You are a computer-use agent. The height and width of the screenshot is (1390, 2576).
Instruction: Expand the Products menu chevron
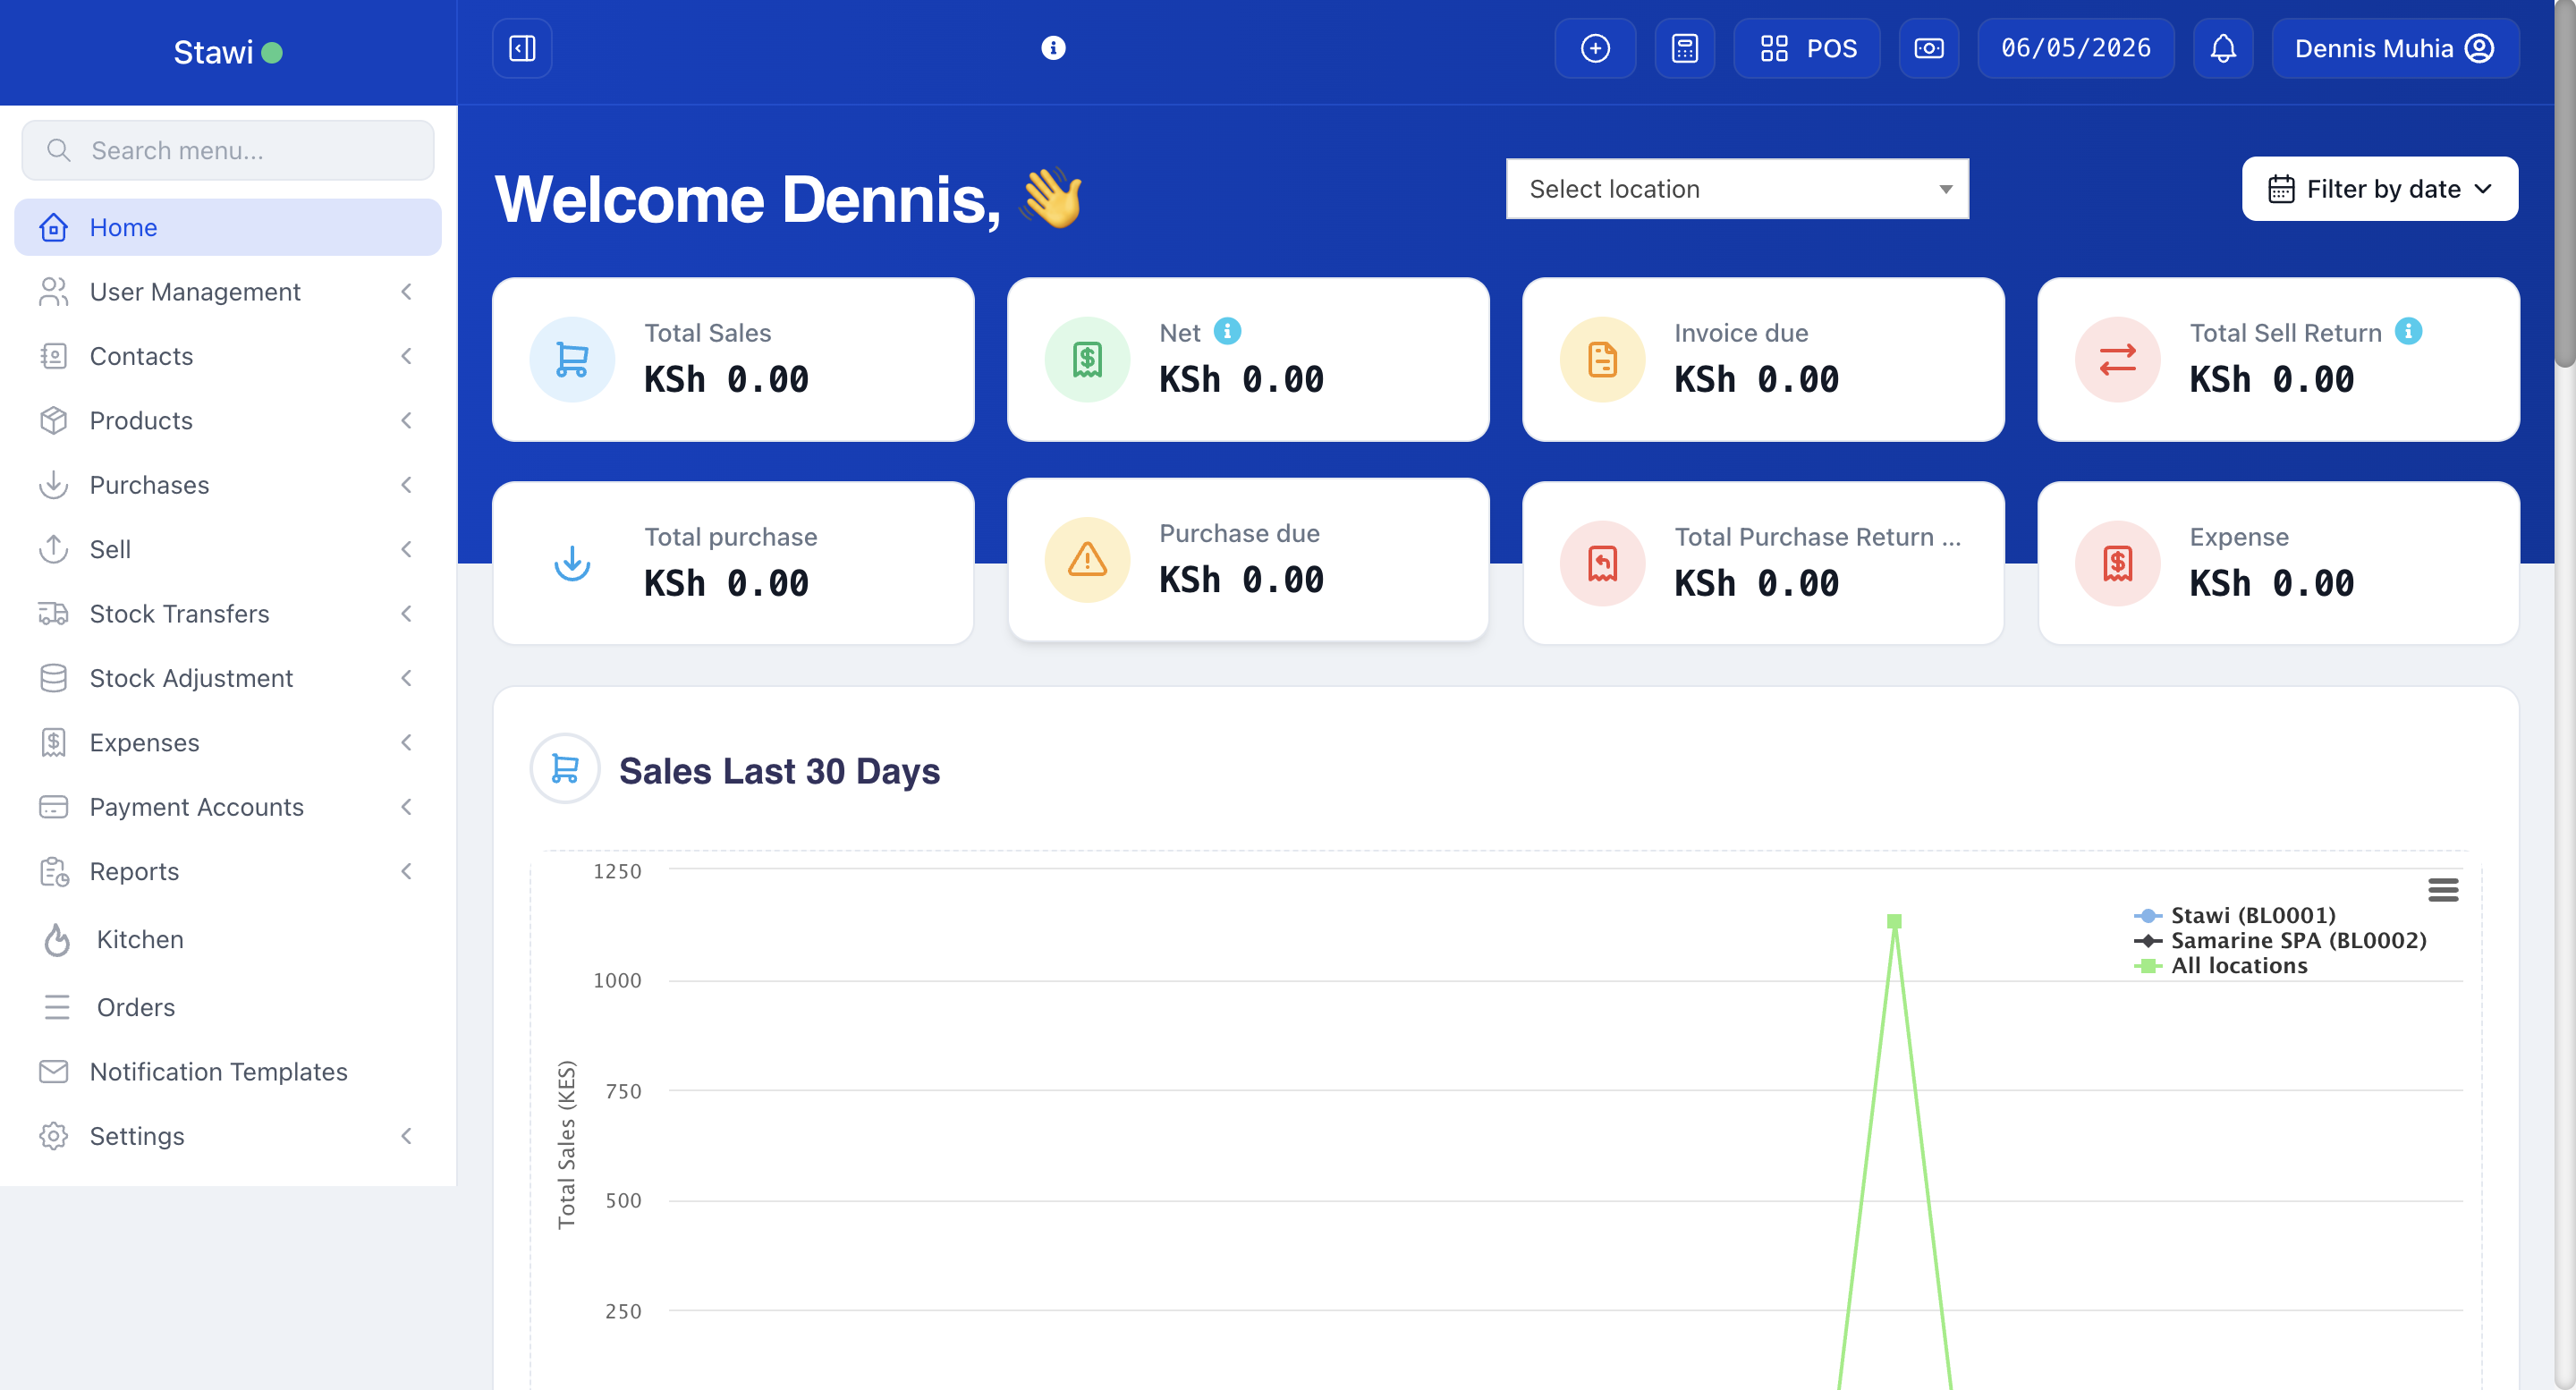pos(406,420)
